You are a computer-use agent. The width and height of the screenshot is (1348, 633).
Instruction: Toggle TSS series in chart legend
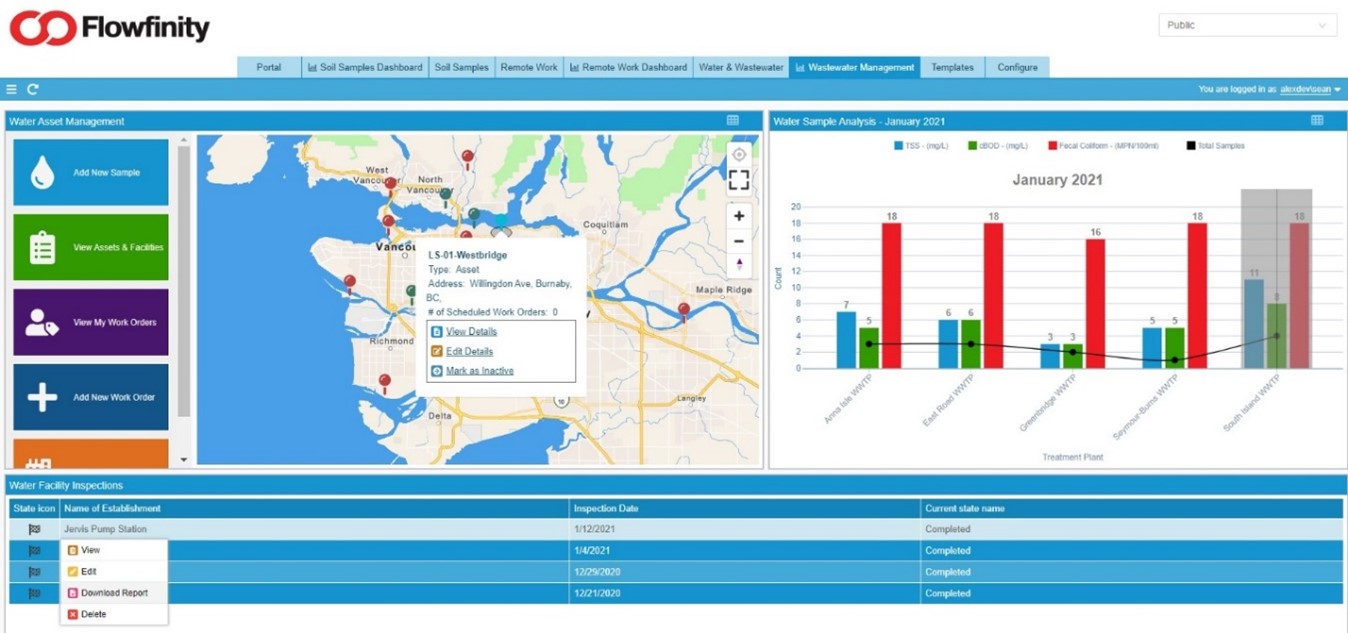pos(922,146)
